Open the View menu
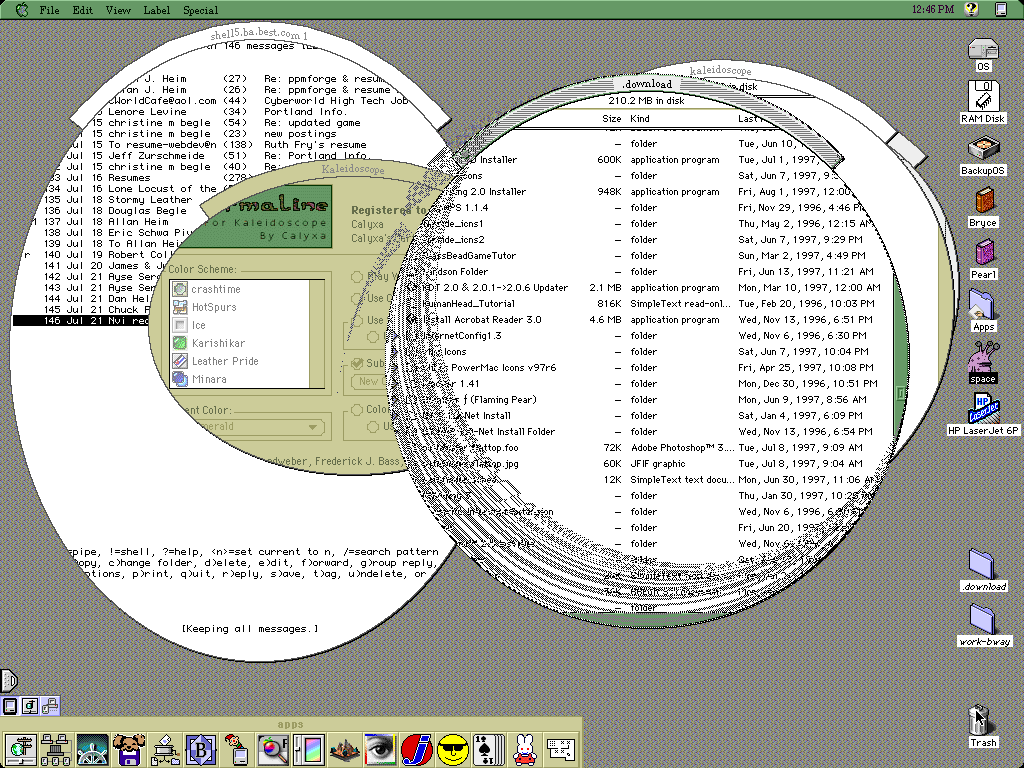This screenshot has height=768, width=1024. click(118, 10)
